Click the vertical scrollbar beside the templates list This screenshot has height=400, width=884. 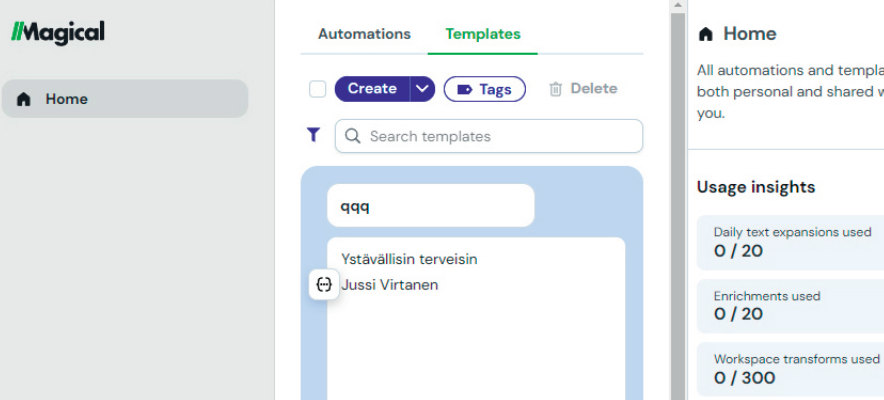678,200
